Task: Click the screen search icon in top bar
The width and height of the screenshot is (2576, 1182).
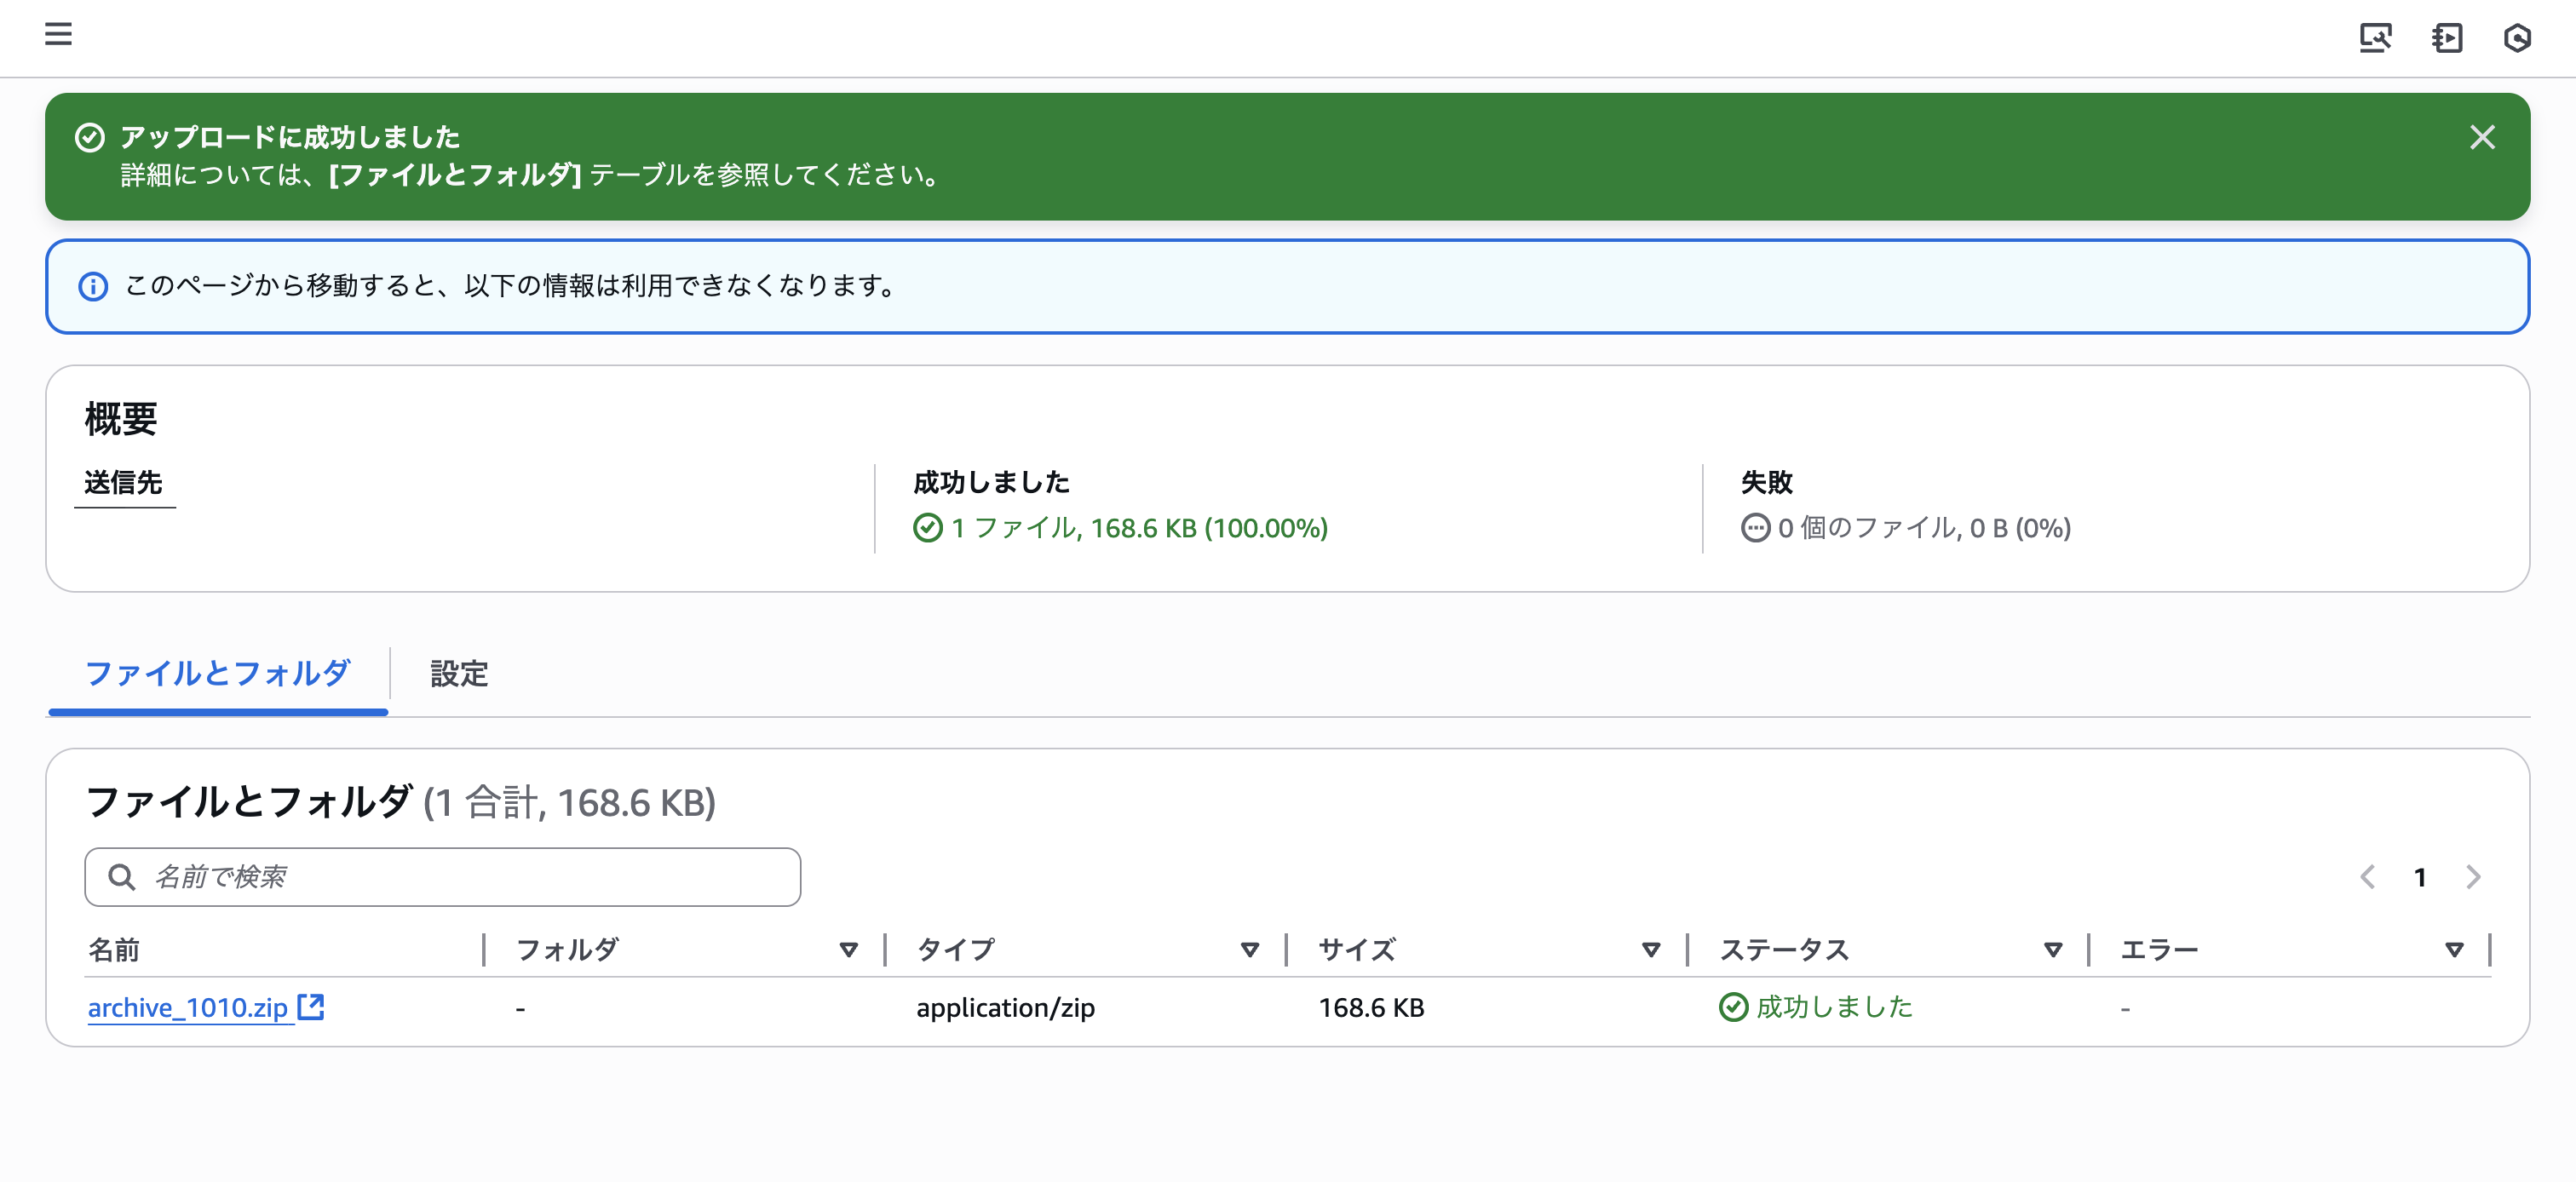Action: [x=2376, y=38]
